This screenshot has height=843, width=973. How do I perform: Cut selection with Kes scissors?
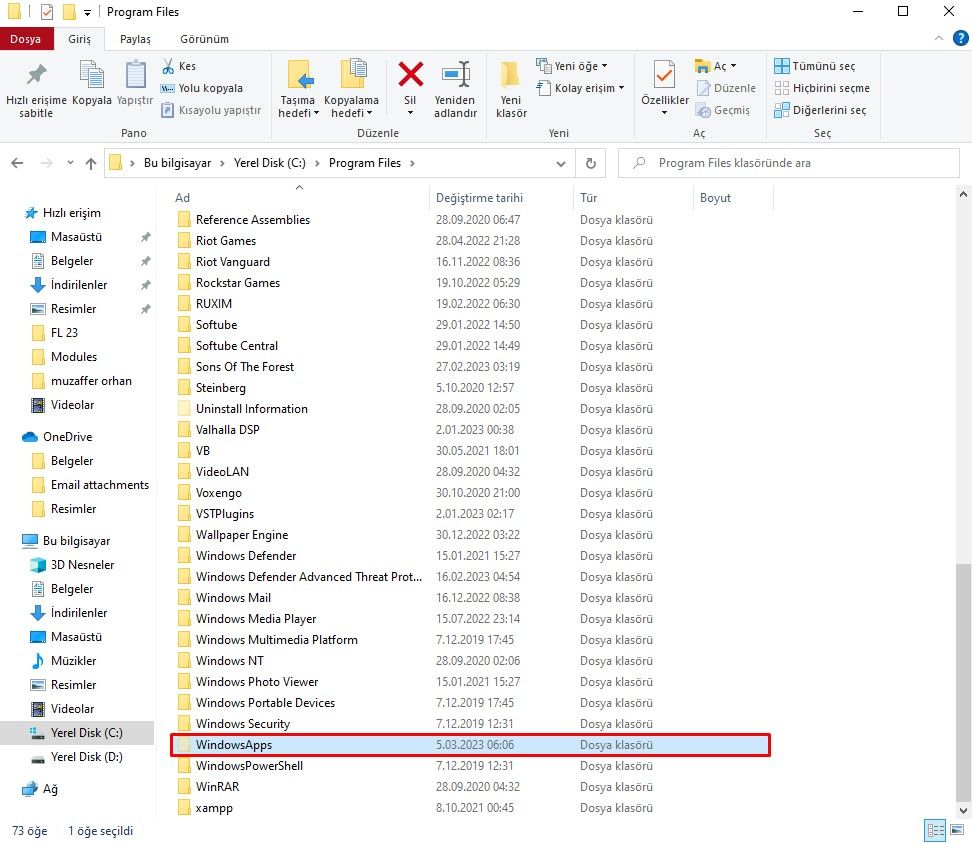(x=179, y=66)
